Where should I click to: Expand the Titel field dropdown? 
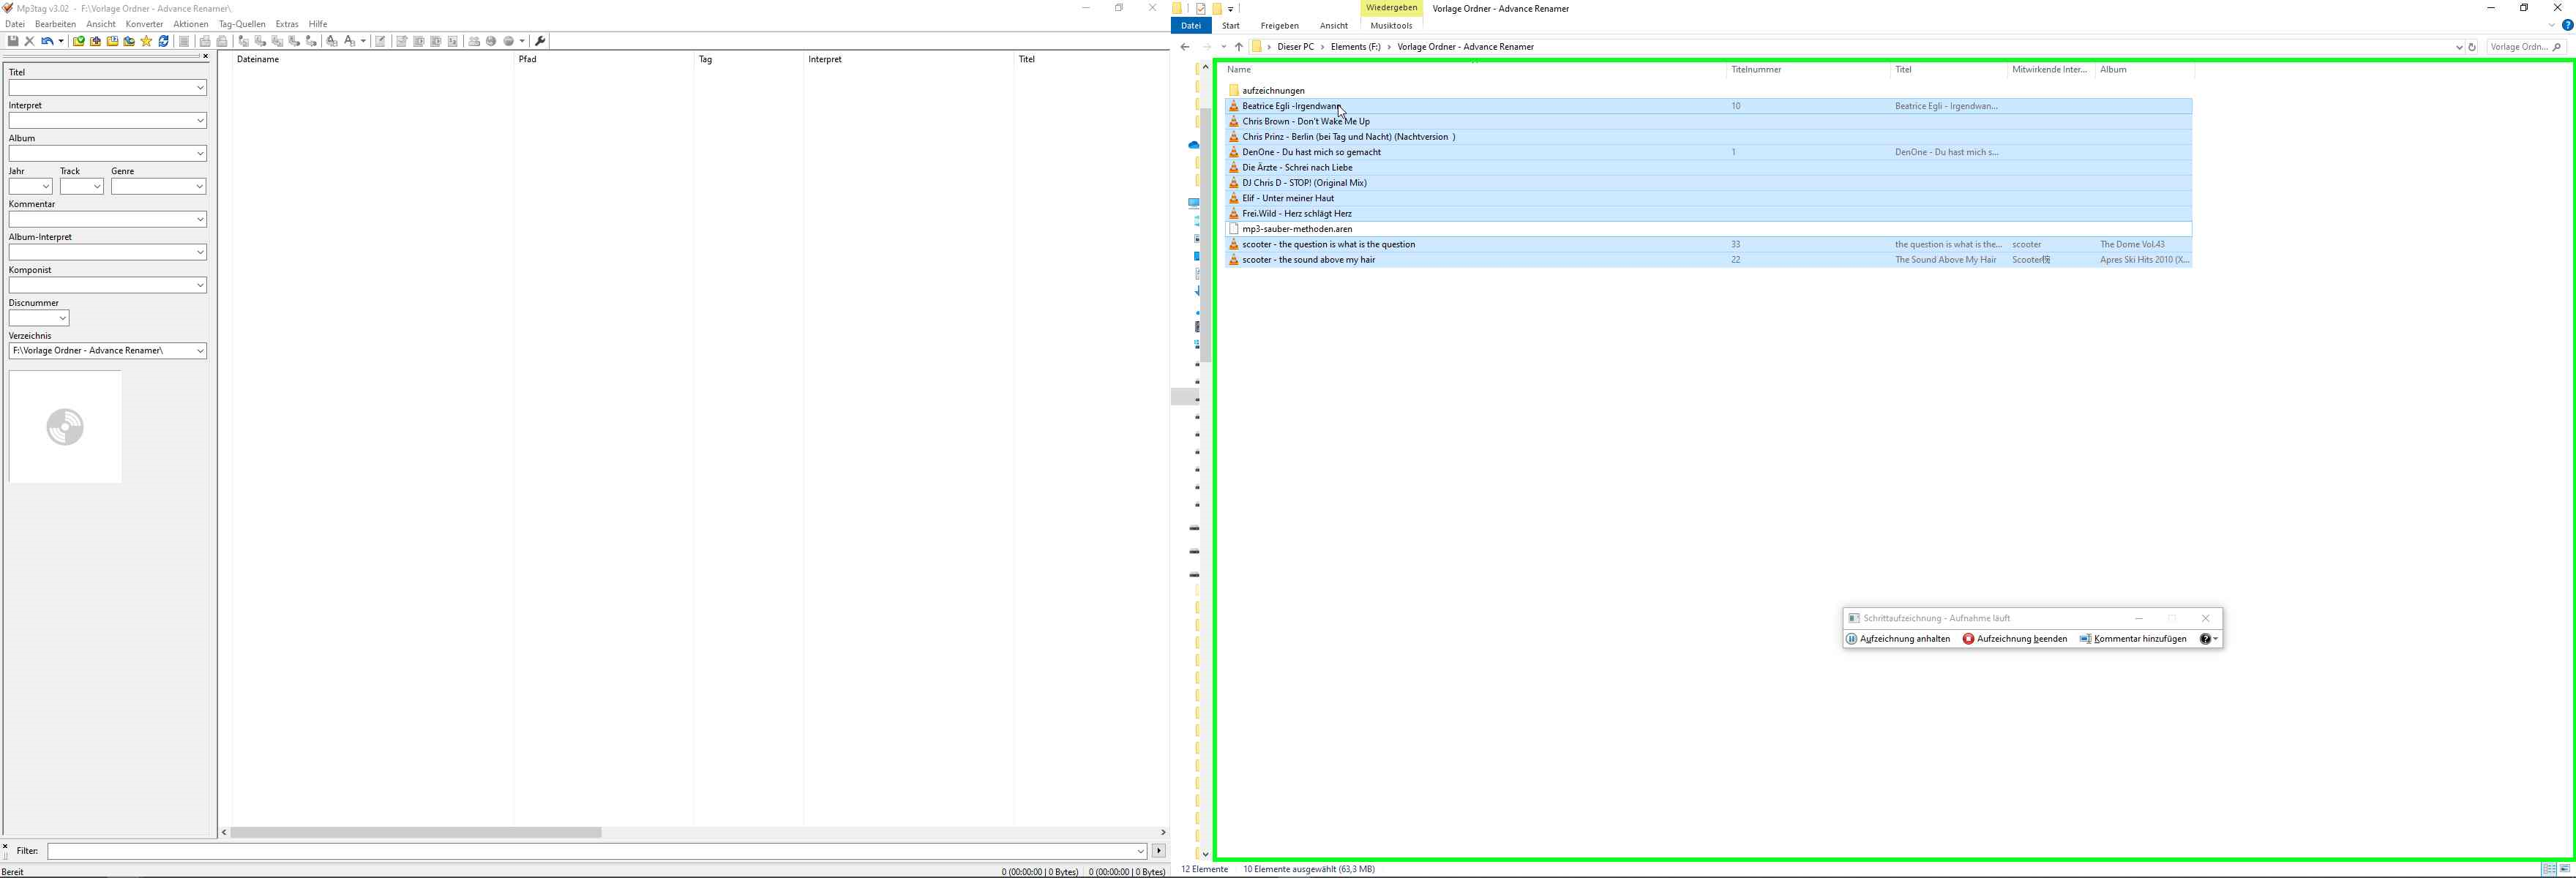(x=200, y=88)
